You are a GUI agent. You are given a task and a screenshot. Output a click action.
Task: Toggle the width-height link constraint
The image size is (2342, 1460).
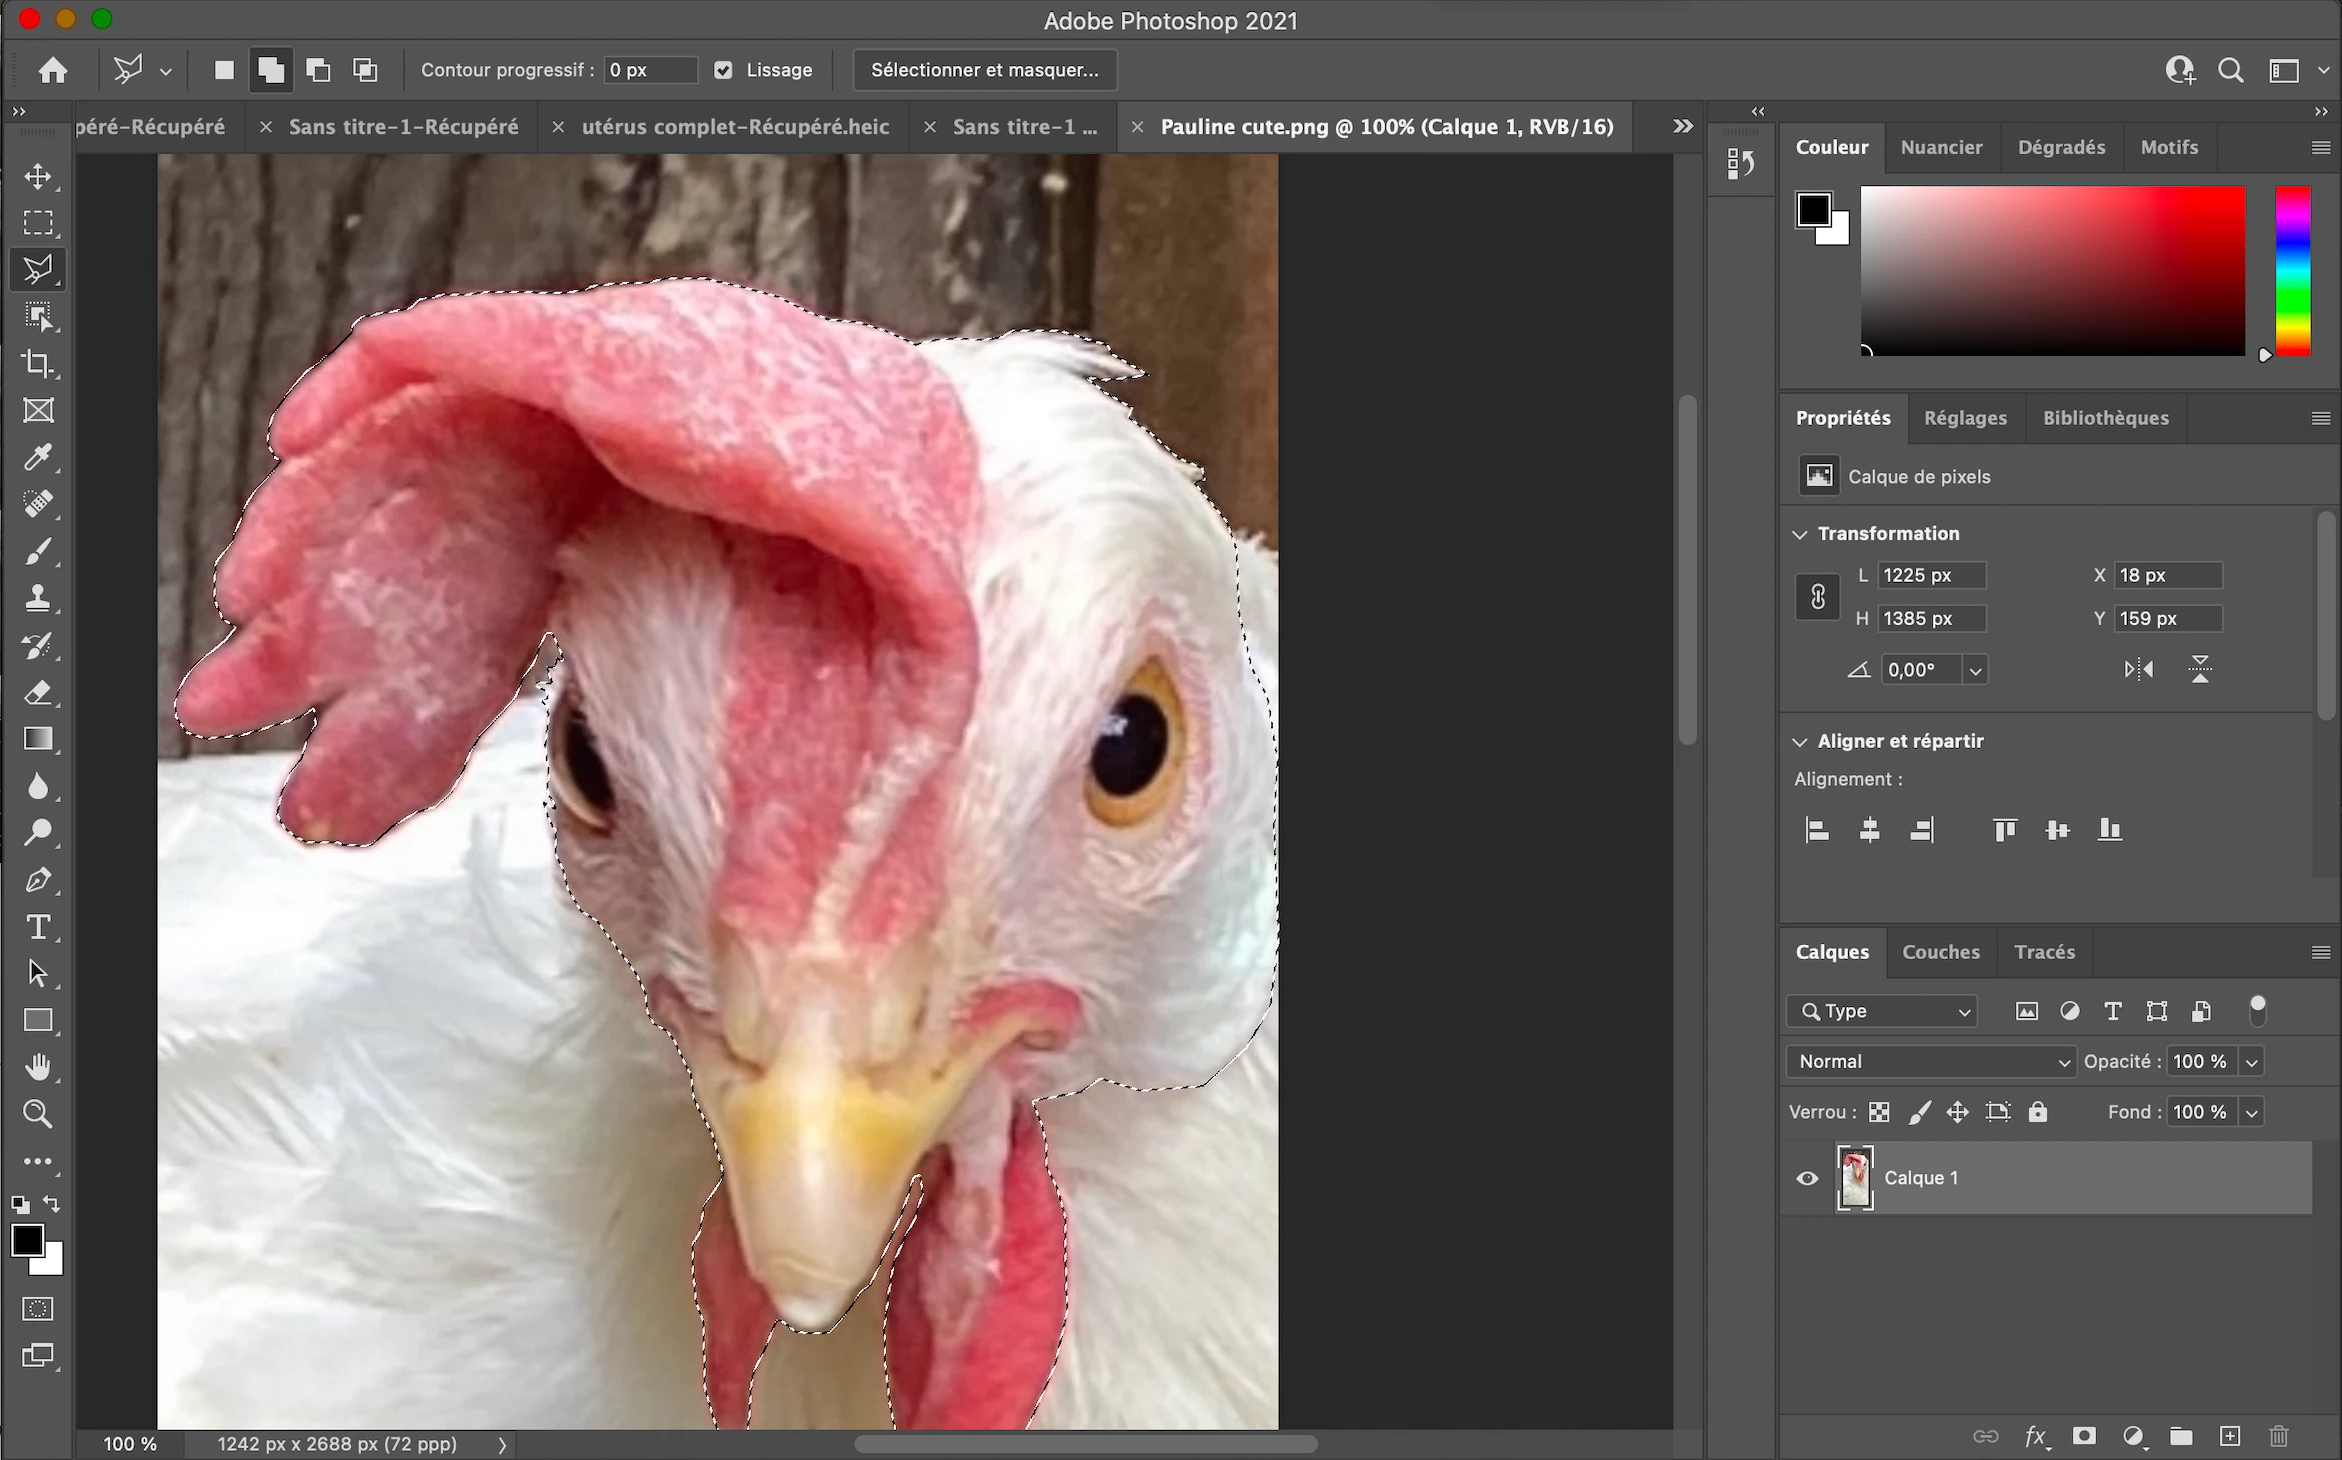tap(1817, 597)
